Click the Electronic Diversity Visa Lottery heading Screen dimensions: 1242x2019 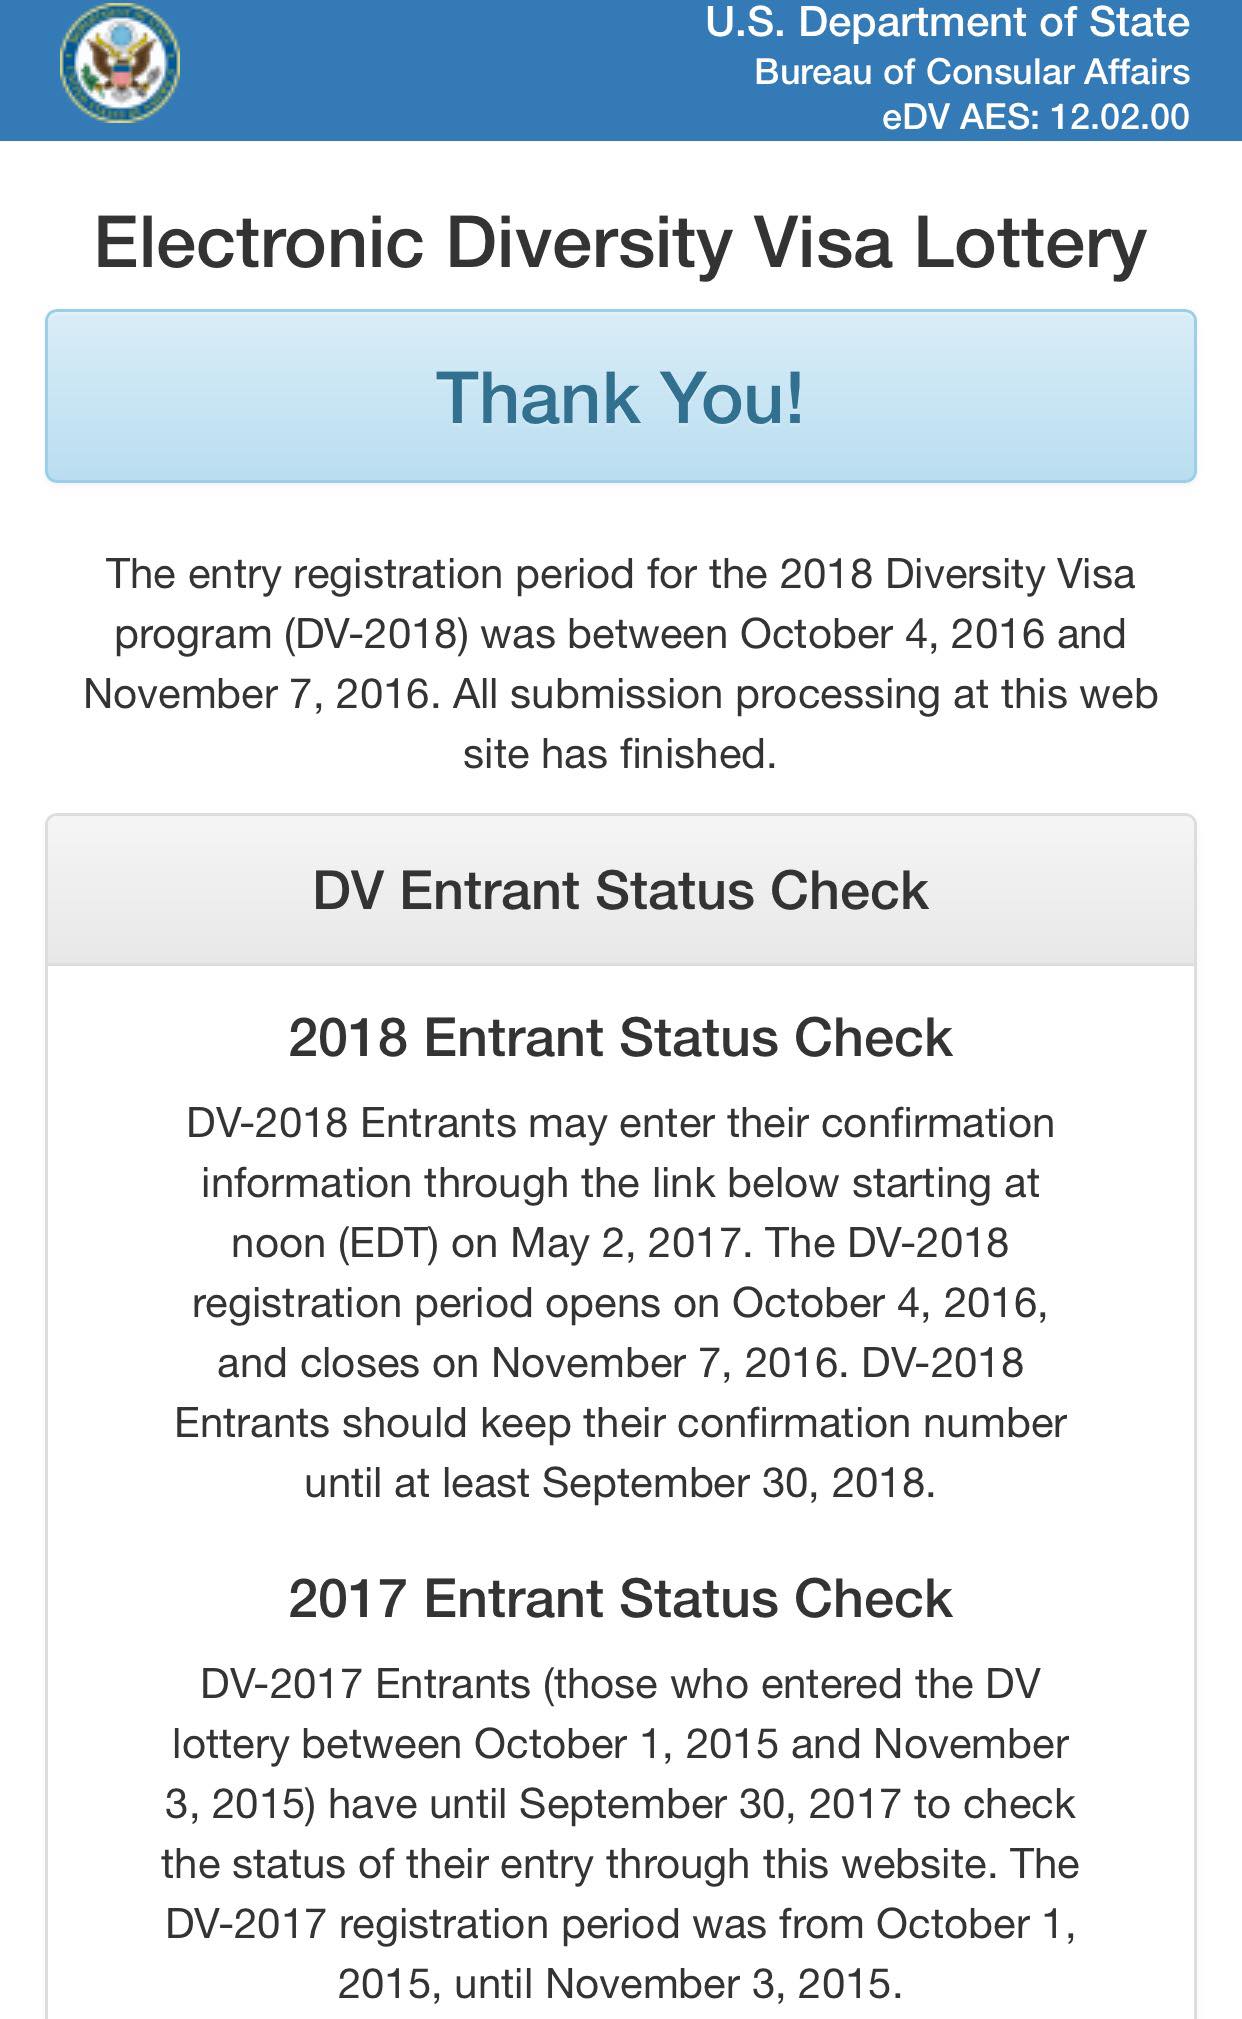[x=620, y=243]
